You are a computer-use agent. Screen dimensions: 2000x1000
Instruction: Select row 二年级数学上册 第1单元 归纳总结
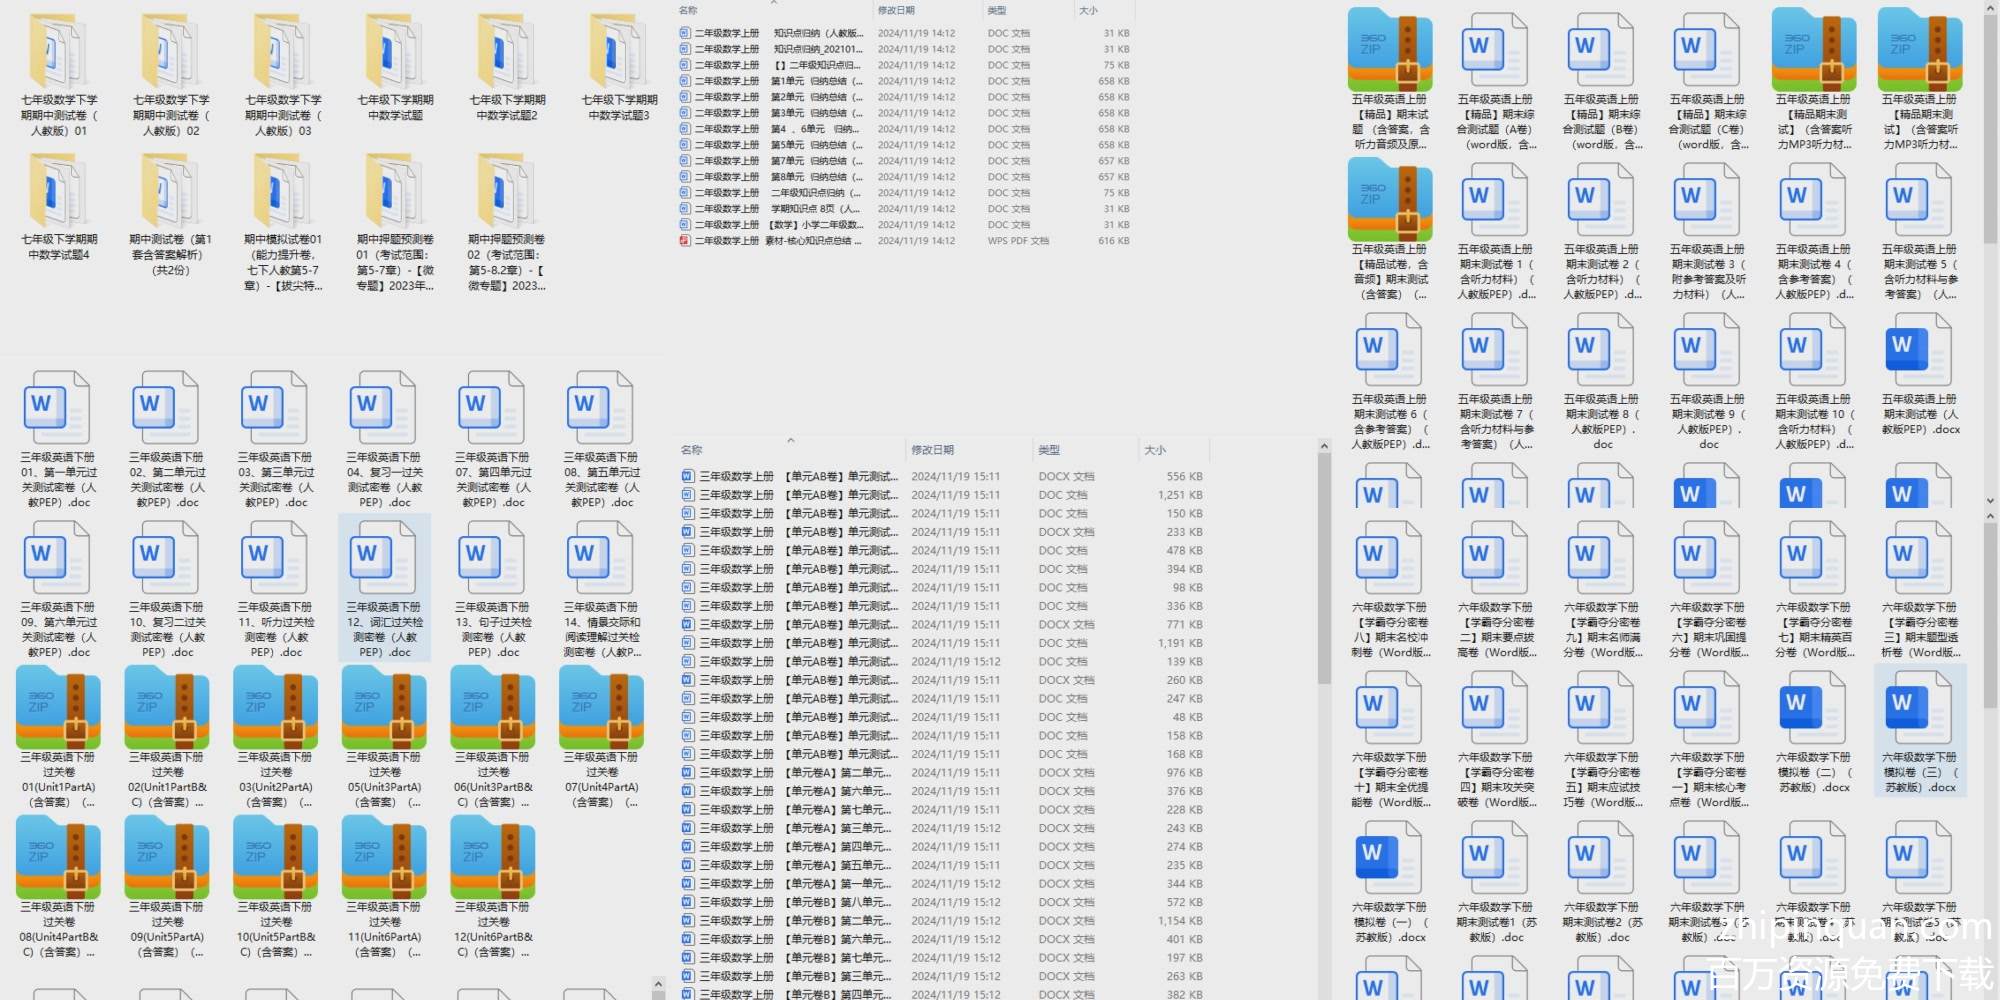770,81
